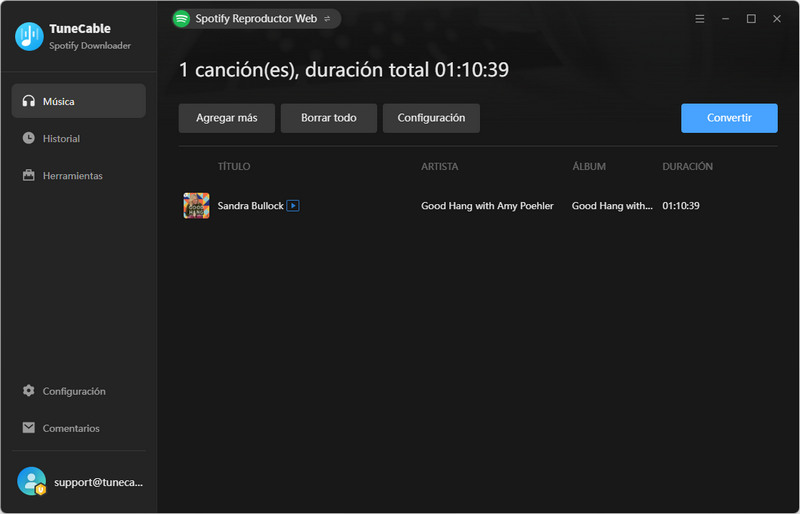Click the Spotify Downloader subtitle

90,45
